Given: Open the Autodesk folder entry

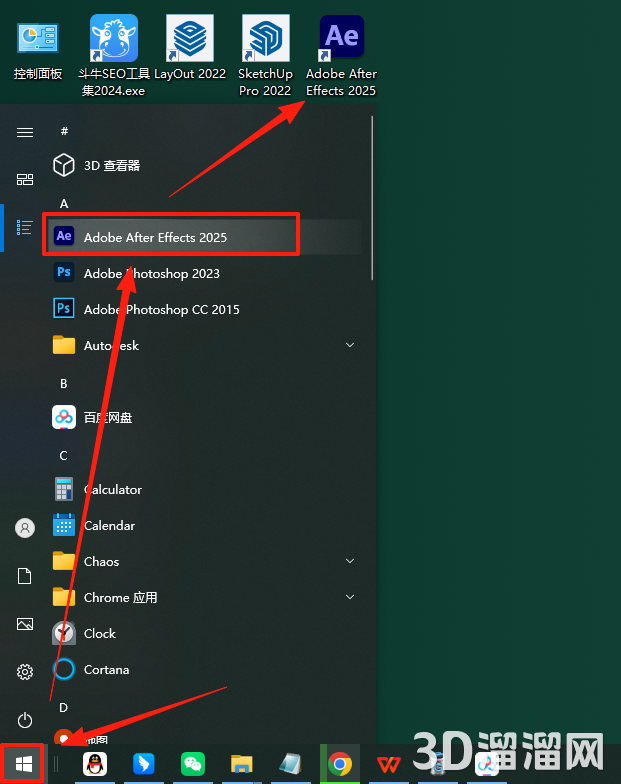Looking at the screenshot, I should pyautogui.click(x=205, y=345).
